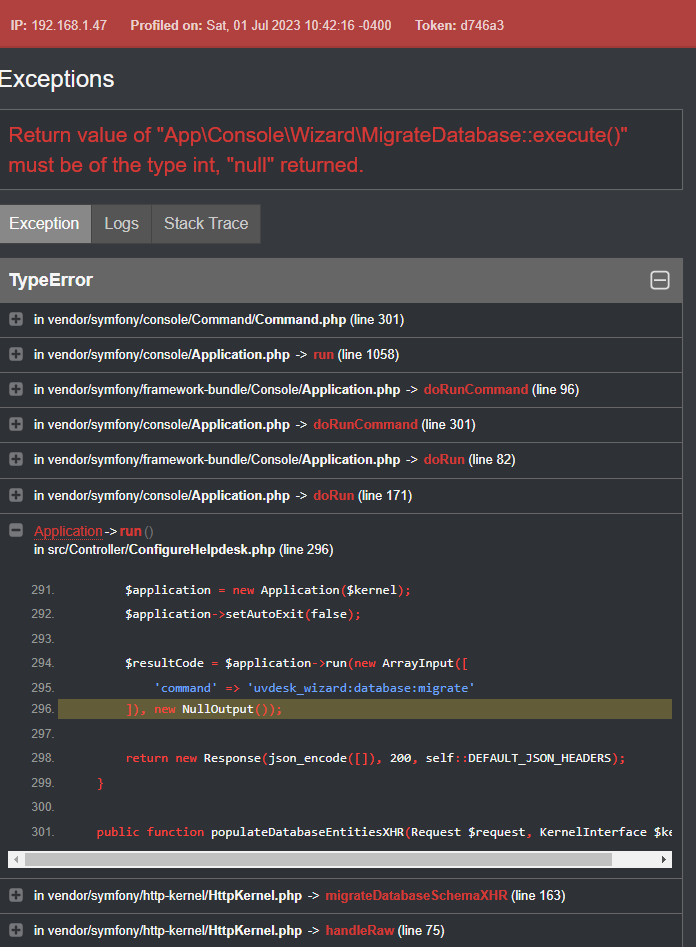Click the red Application class link
696x947 pixels.
(68, 531)
